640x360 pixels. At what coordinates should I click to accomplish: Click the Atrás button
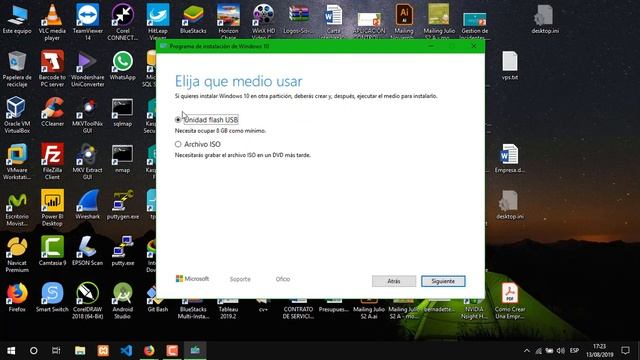tap(393, 281)
